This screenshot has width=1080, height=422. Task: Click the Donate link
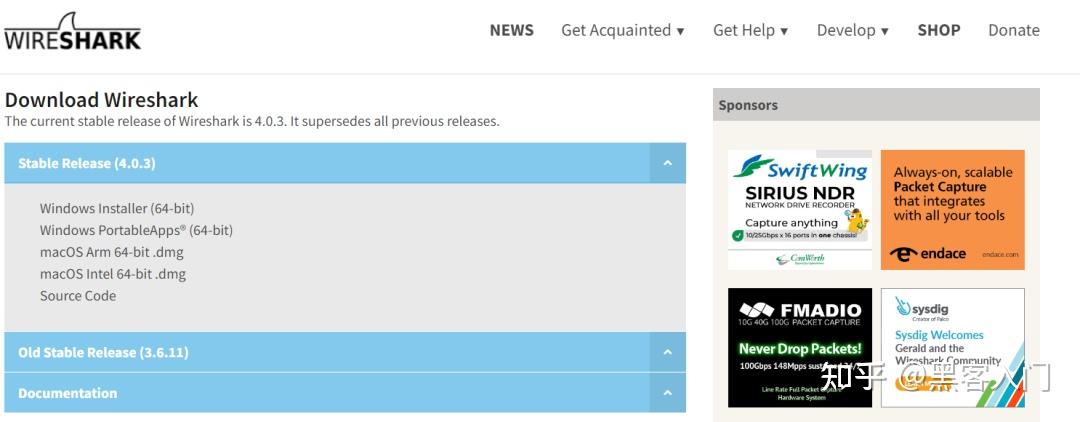point(1013,30)
